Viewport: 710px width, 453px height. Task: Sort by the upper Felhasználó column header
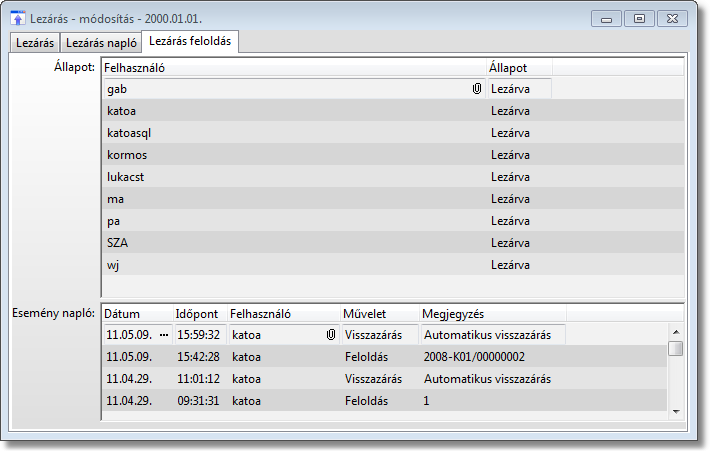point(294,68)
